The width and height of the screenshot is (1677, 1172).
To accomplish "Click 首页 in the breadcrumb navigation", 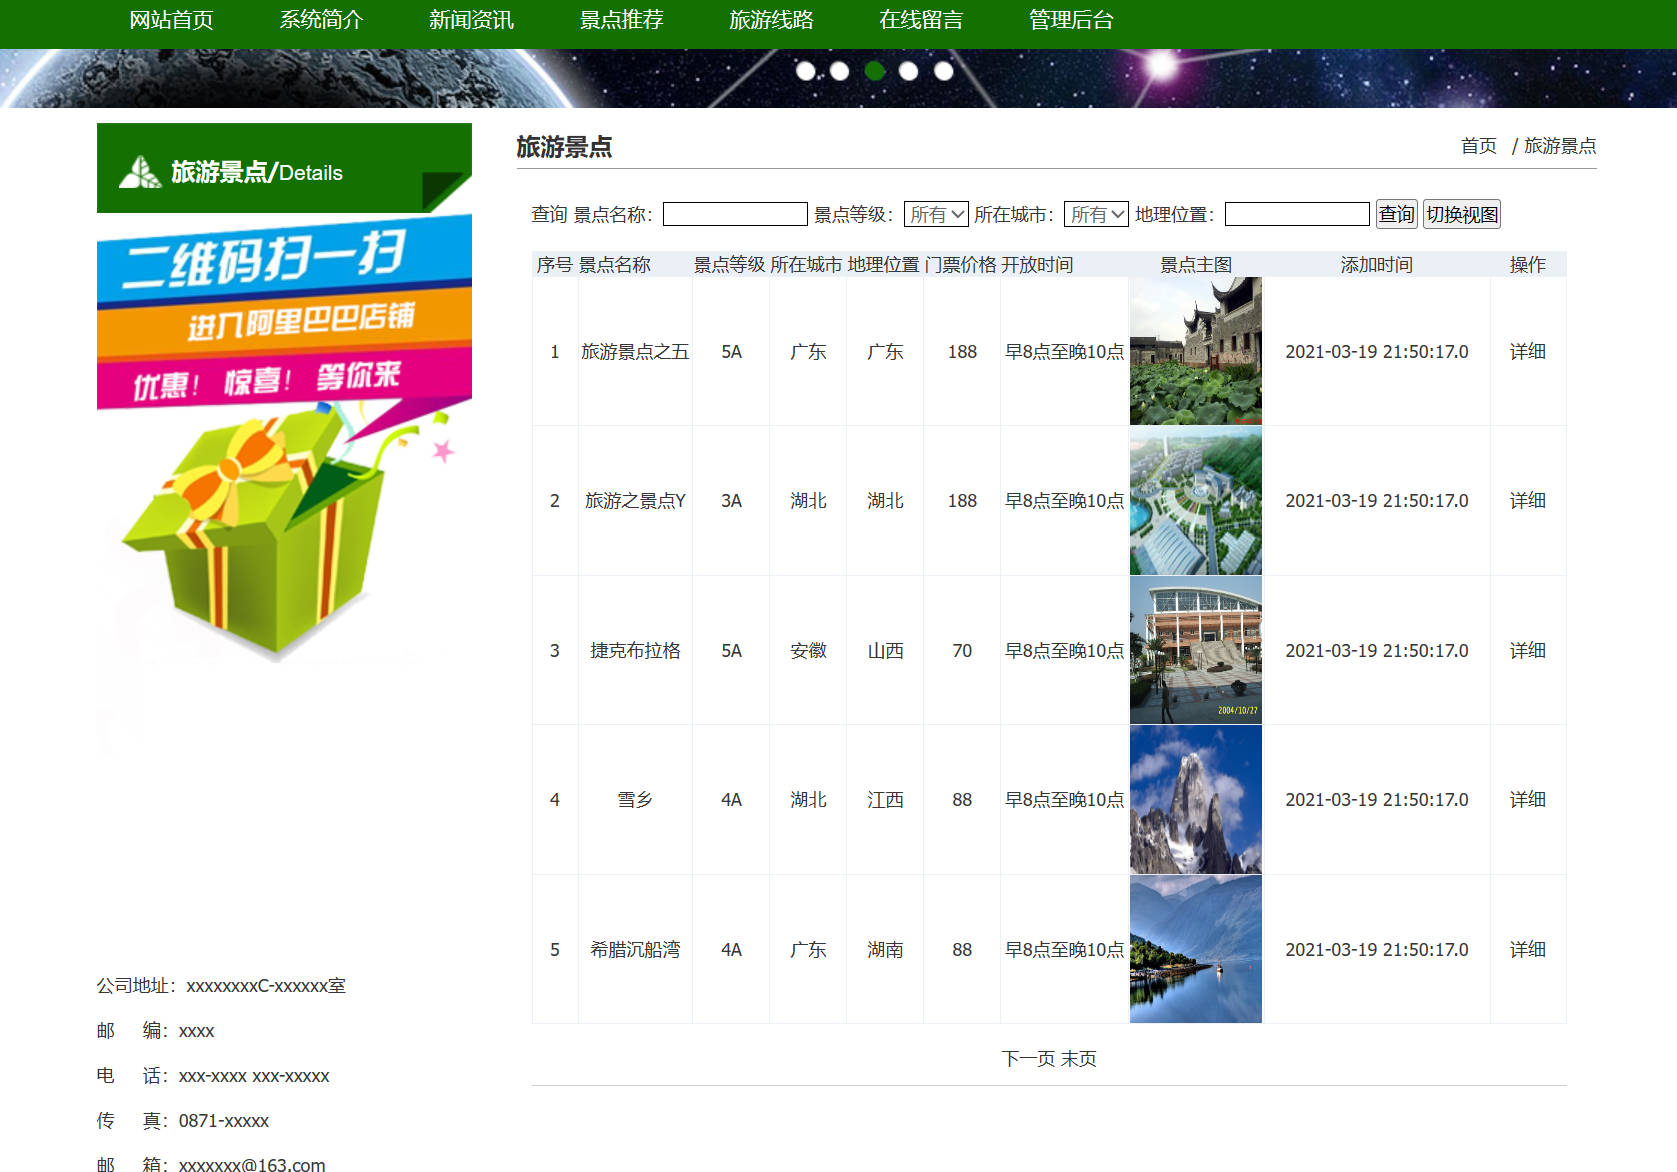I will 1477,145.
